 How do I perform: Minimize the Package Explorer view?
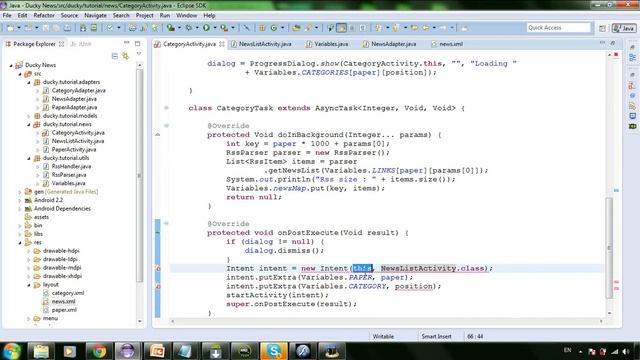127,43
